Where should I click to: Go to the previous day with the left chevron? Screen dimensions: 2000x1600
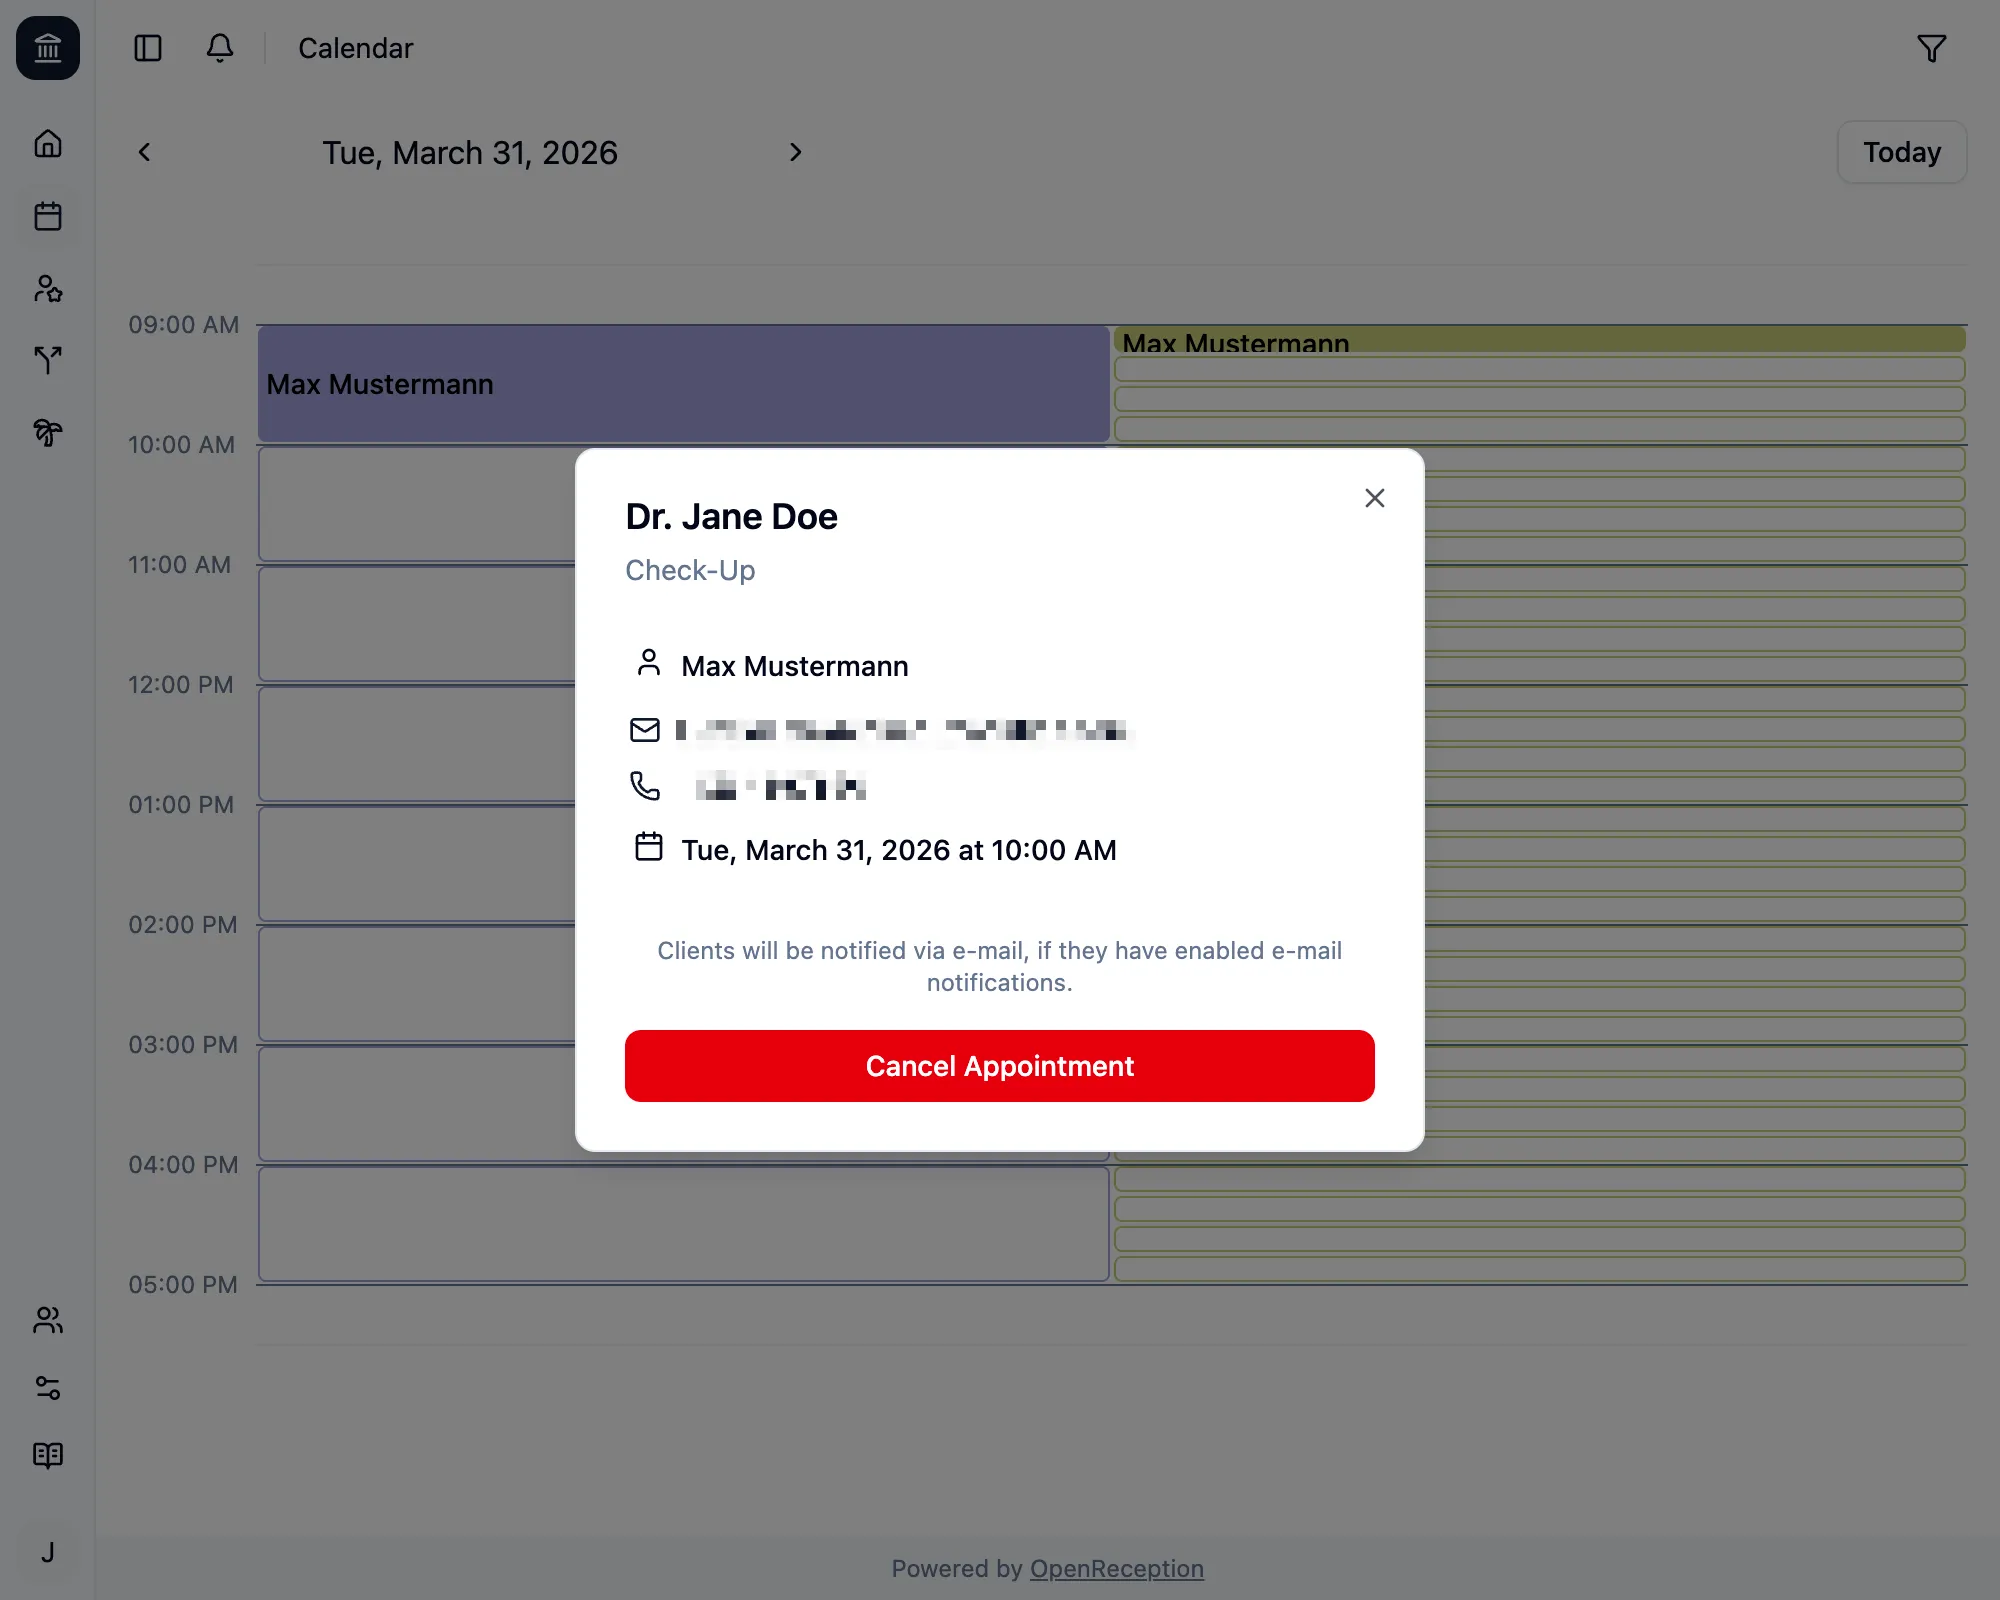144,152
